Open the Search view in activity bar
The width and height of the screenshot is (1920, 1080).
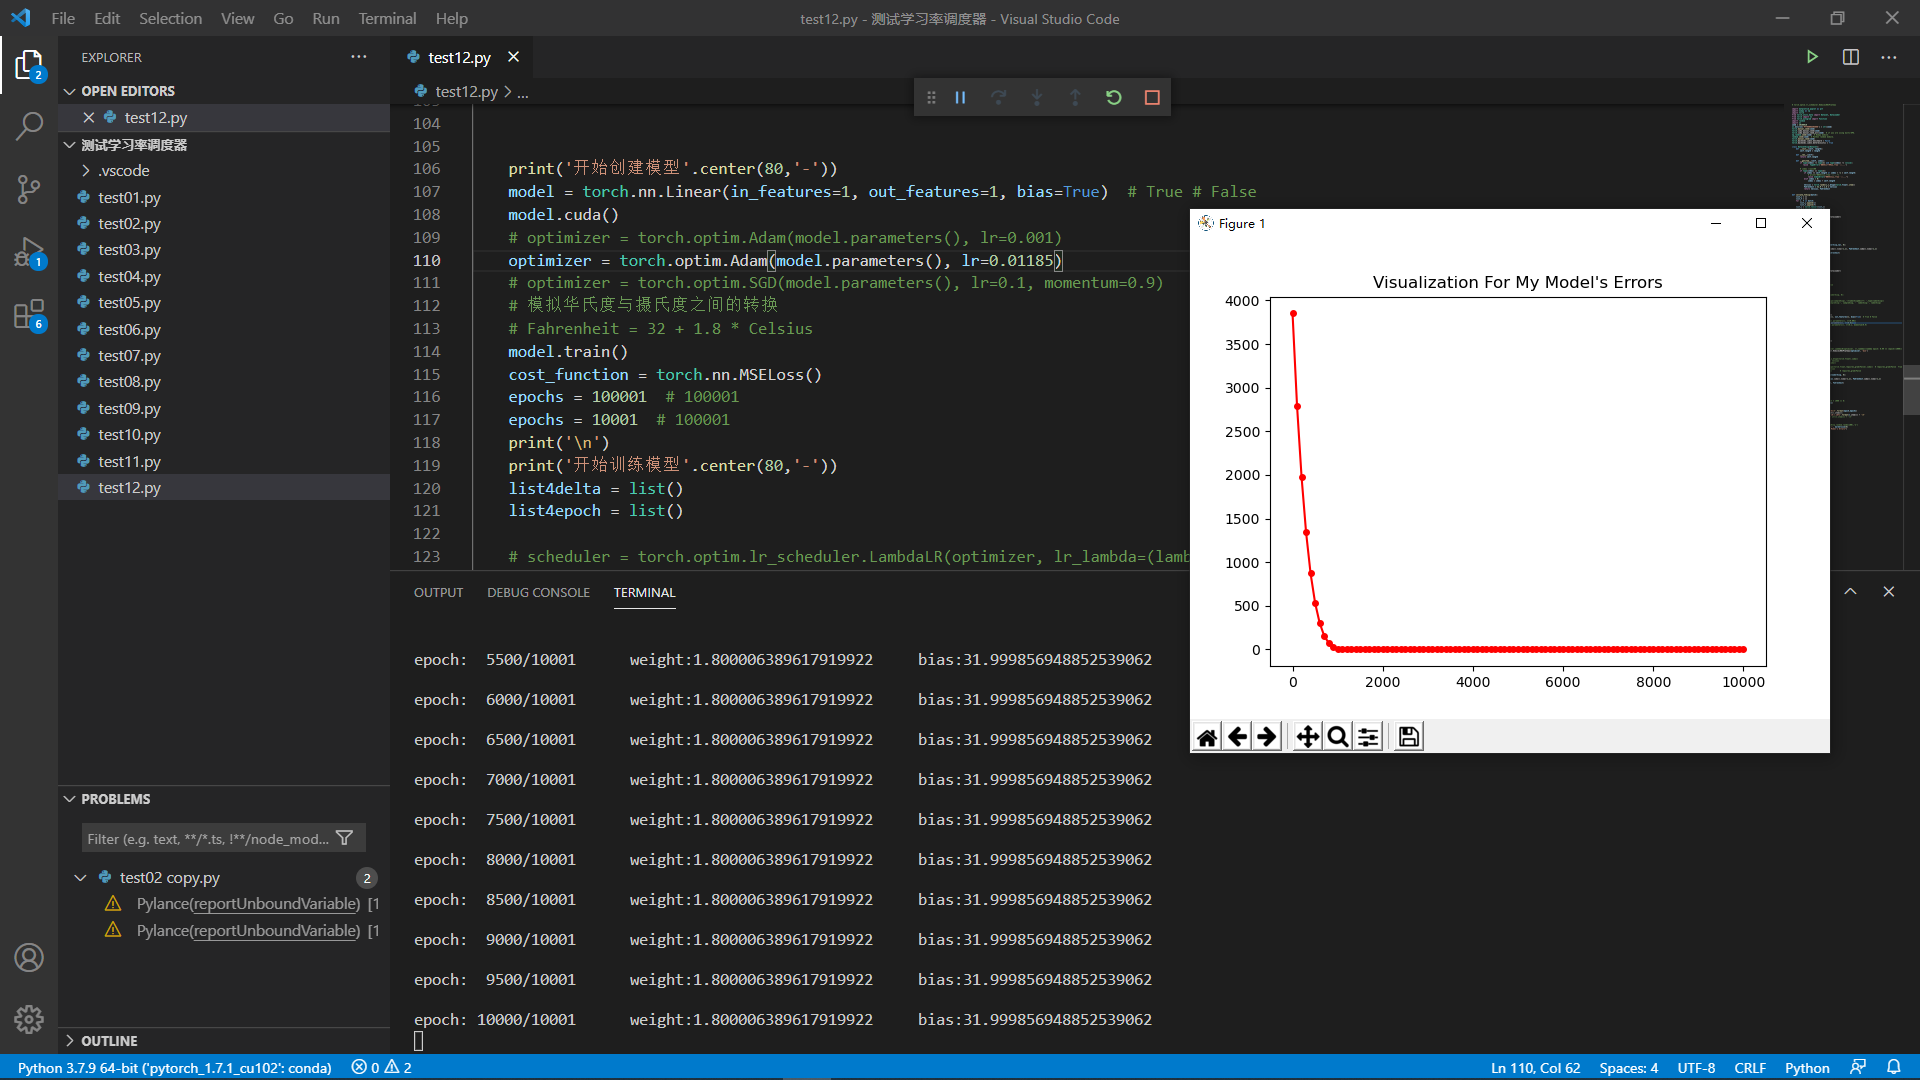tap(29, 126)
